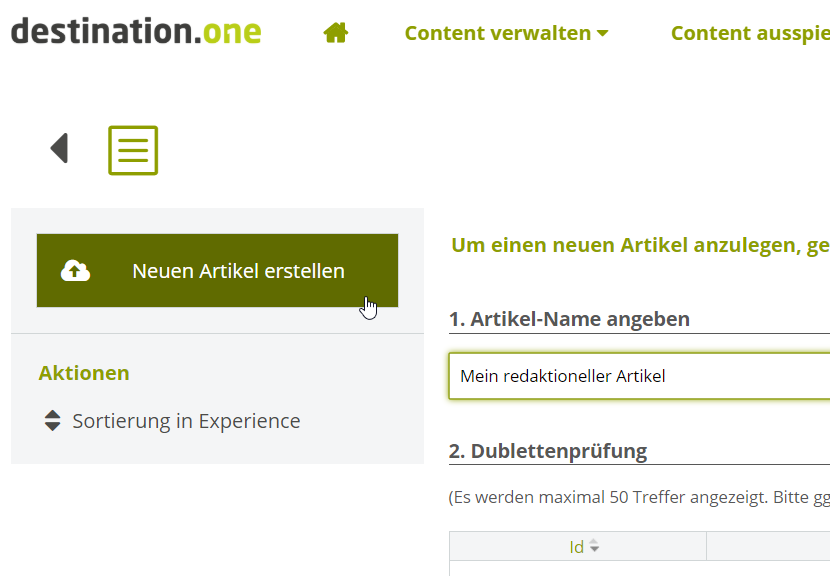This screenshot has width=830, height=576.
Task: Open the list view icon
Action: click(133, 150)
